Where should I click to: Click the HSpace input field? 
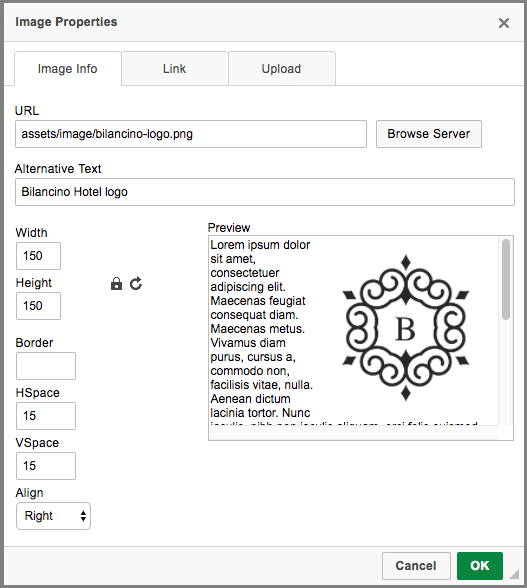(46, 416)
